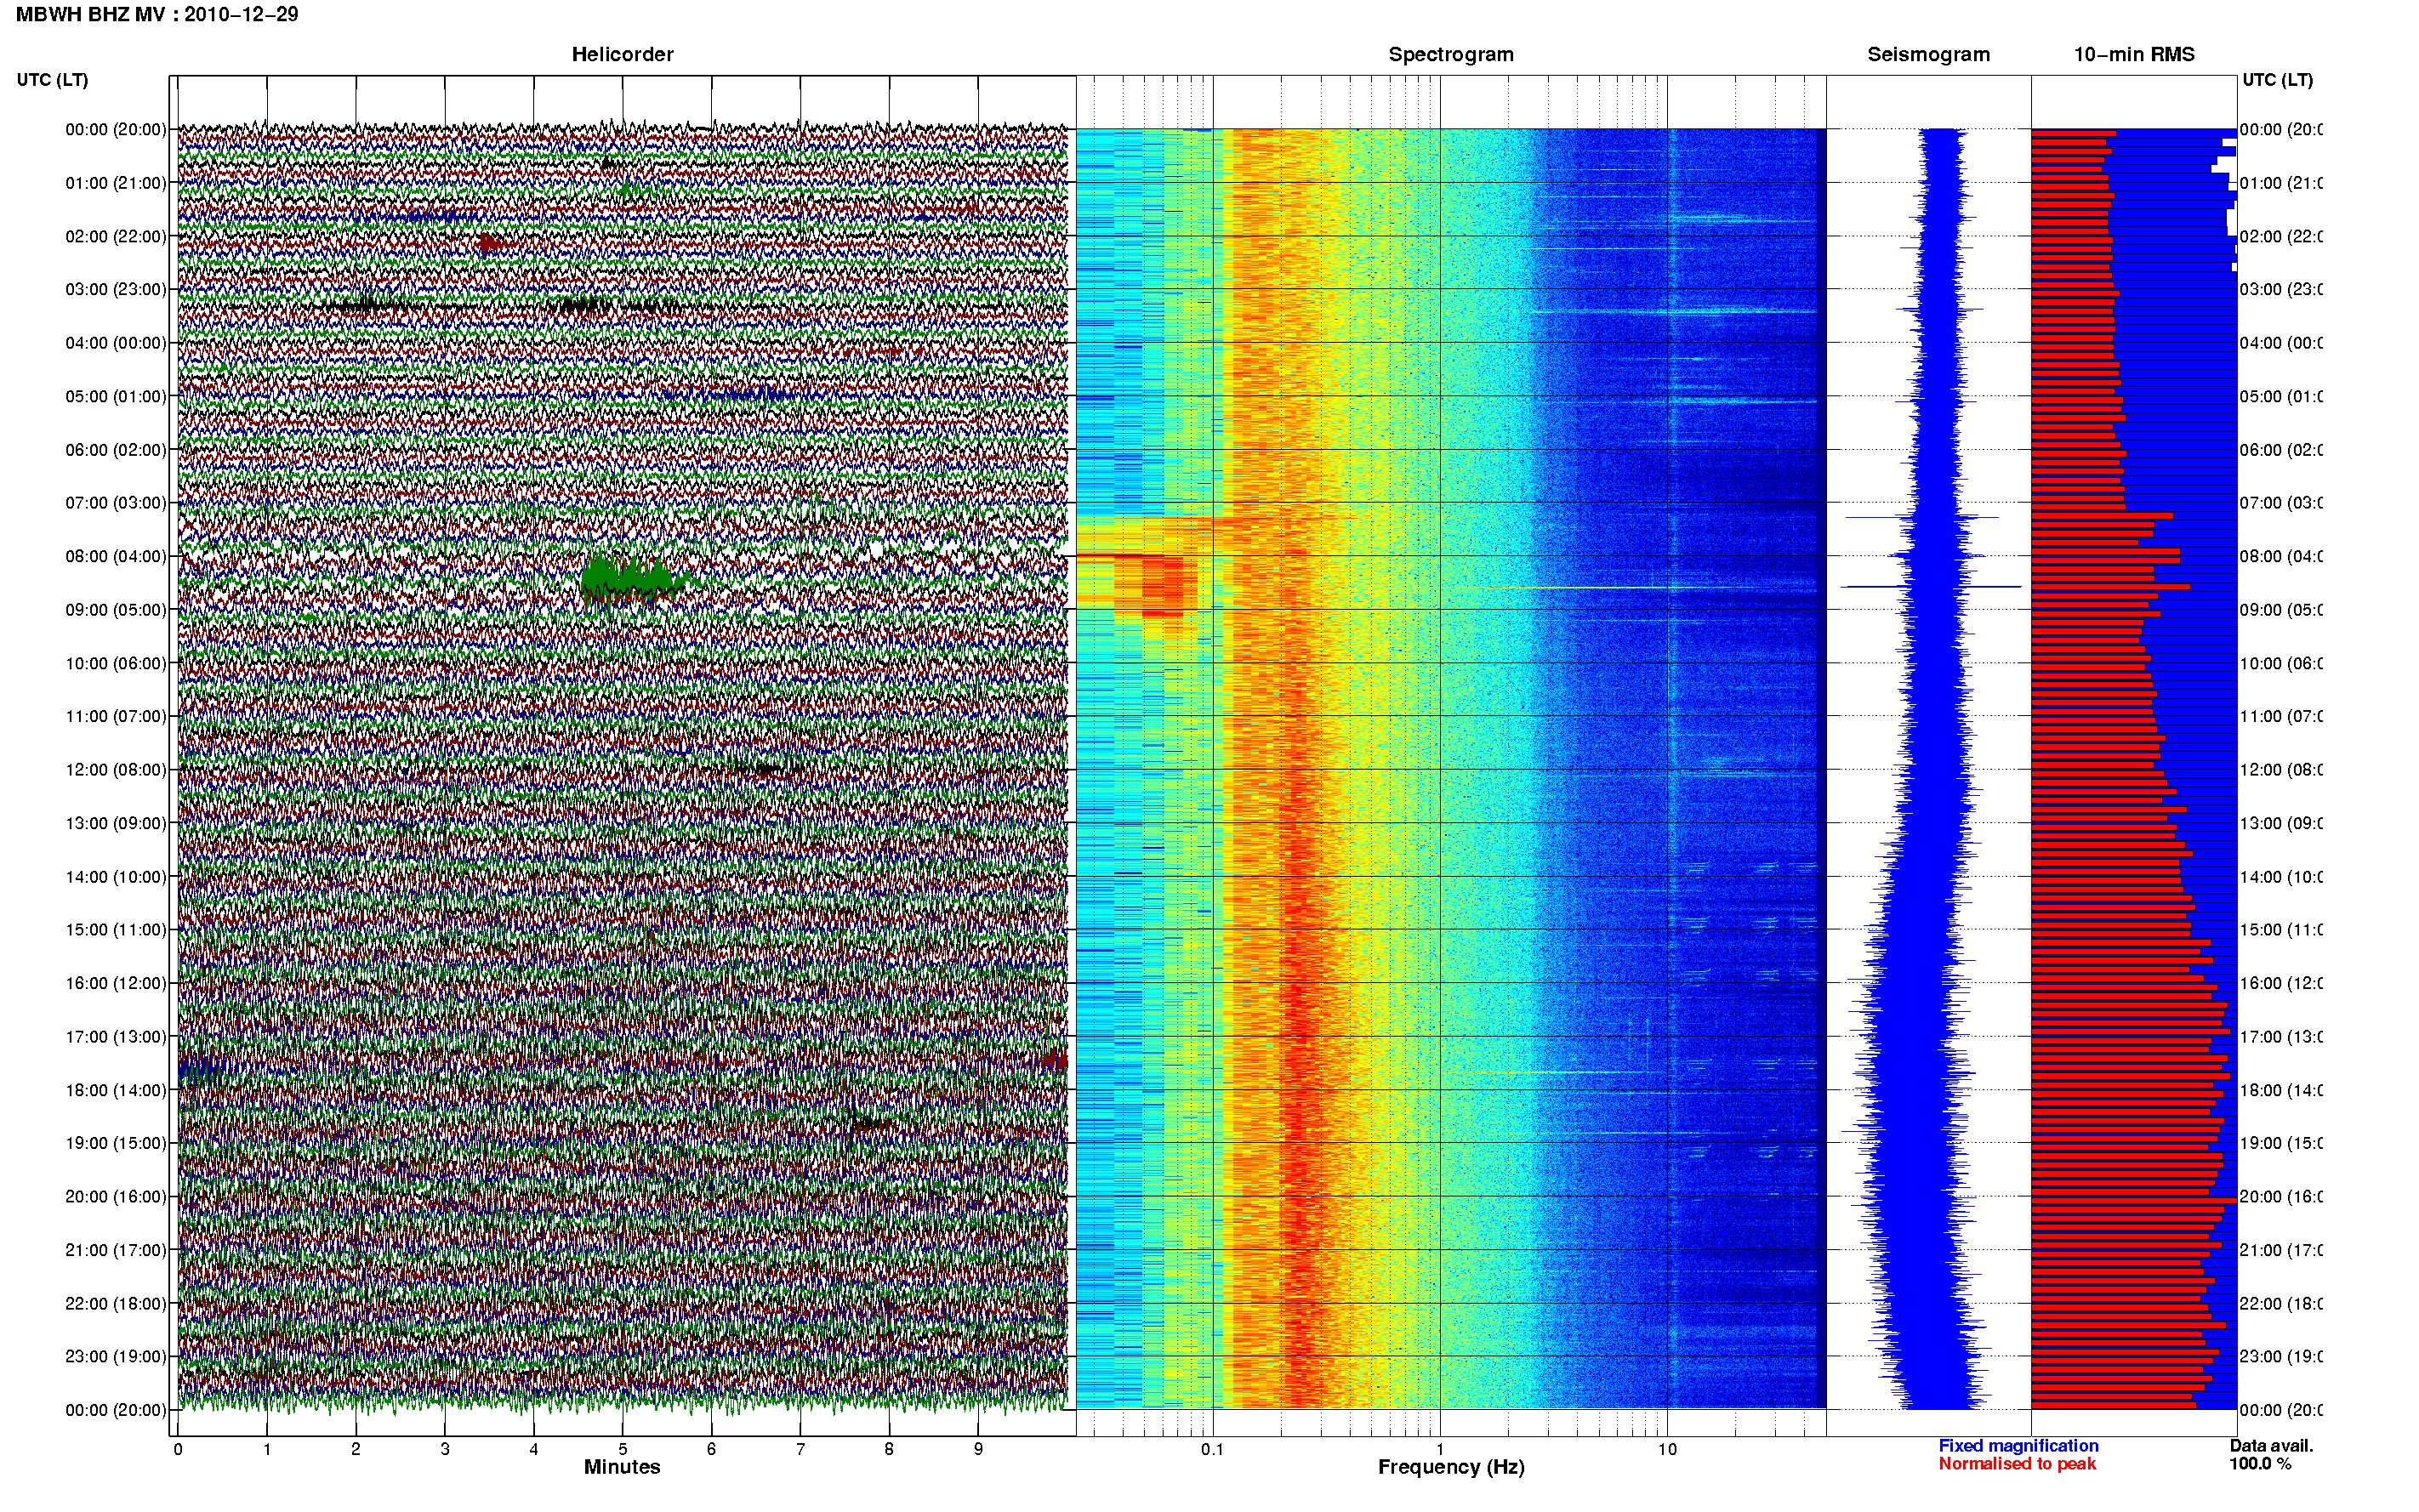This screenshot has width=2419, height=1512.
Task: Click the '01:00 (21:00)' left time label
Action: coord(116,183)
